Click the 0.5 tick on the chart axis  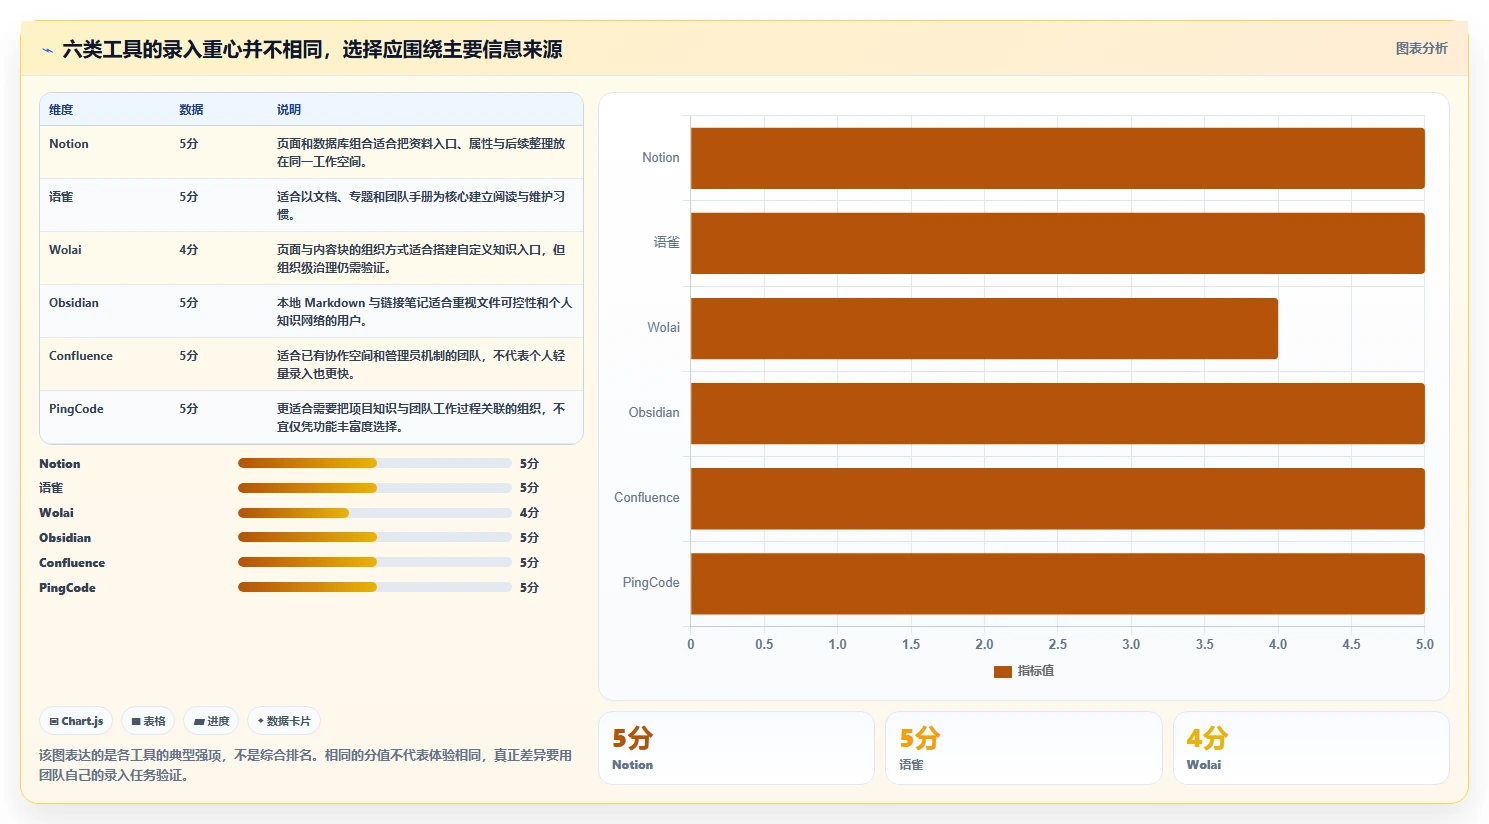tap(764, 645)
